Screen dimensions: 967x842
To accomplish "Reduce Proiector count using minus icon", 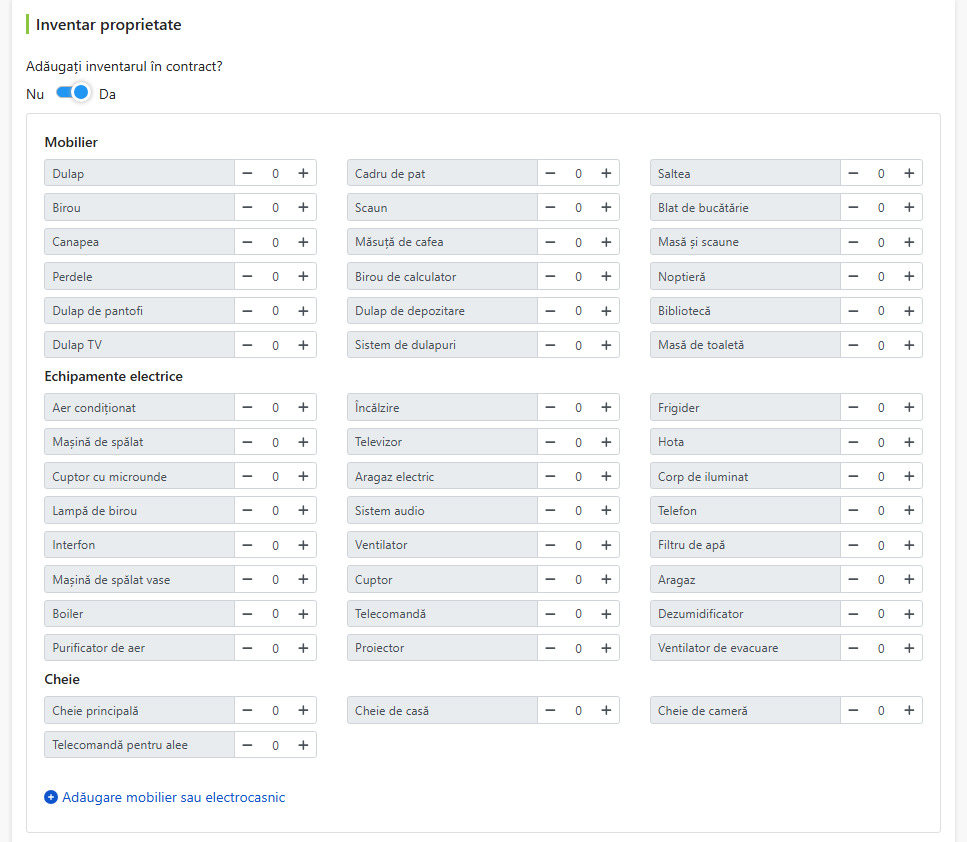I will click(x=550, y=648).
